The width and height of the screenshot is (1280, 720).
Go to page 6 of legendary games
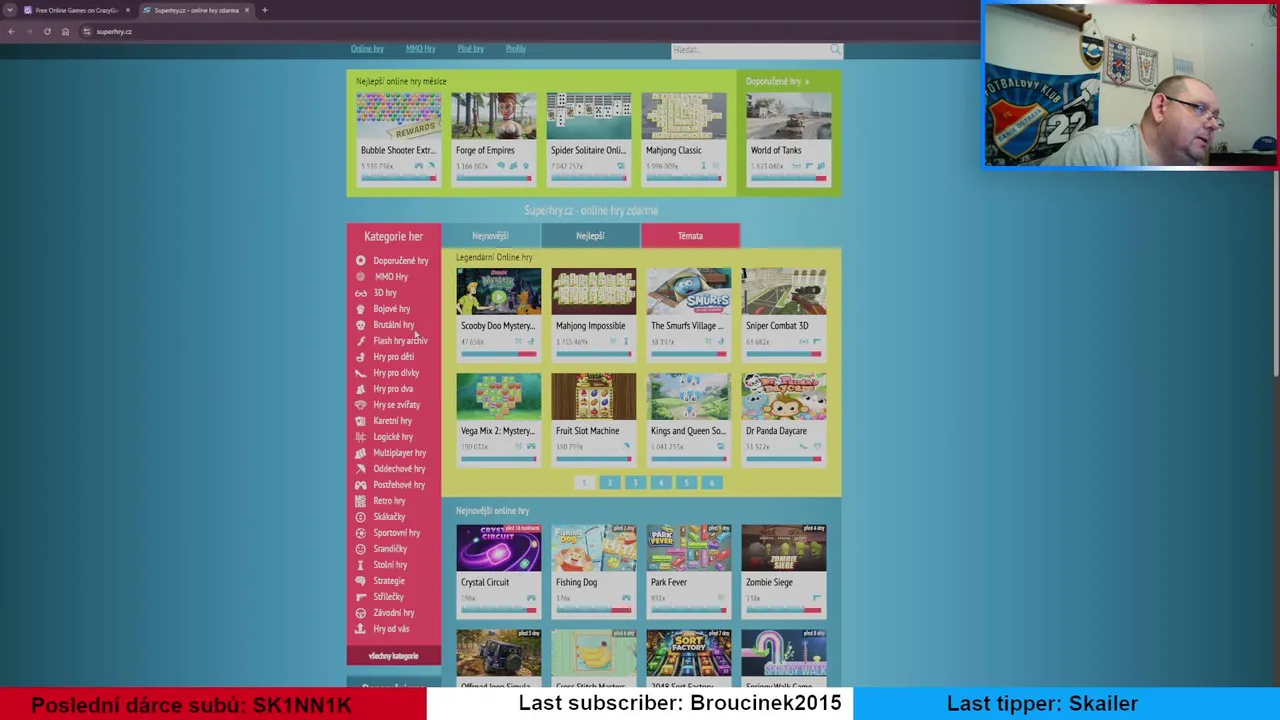pos(711,483)
